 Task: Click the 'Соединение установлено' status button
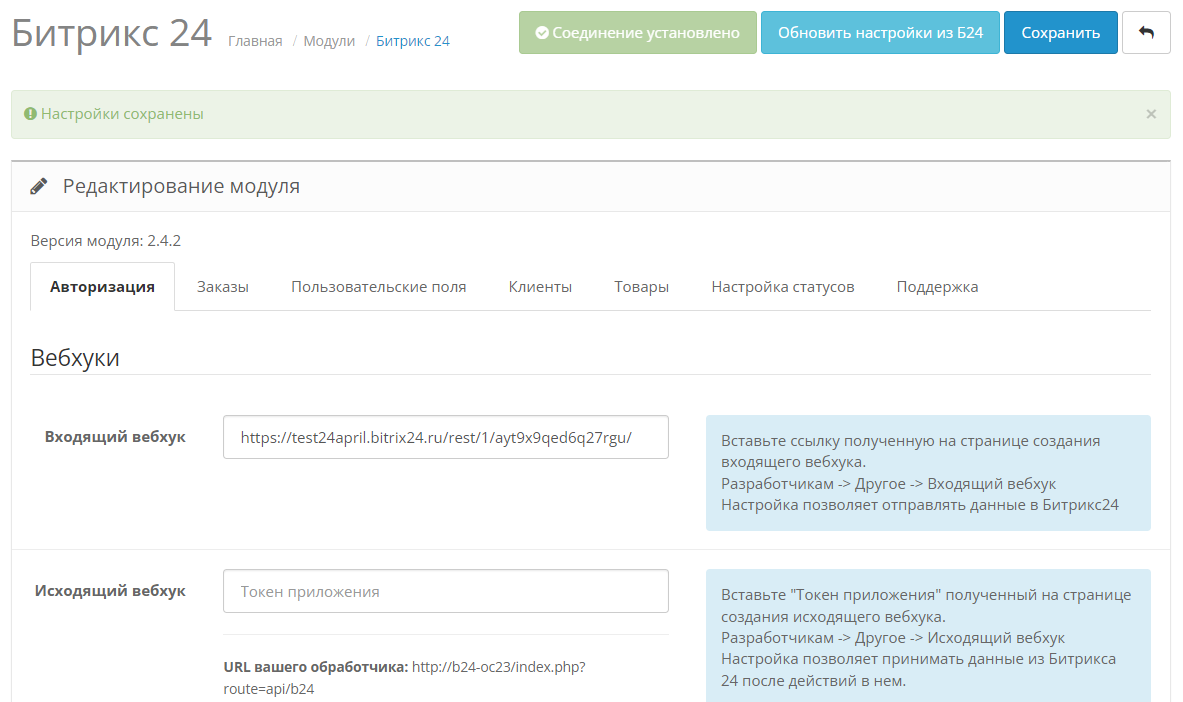(638, 32)
